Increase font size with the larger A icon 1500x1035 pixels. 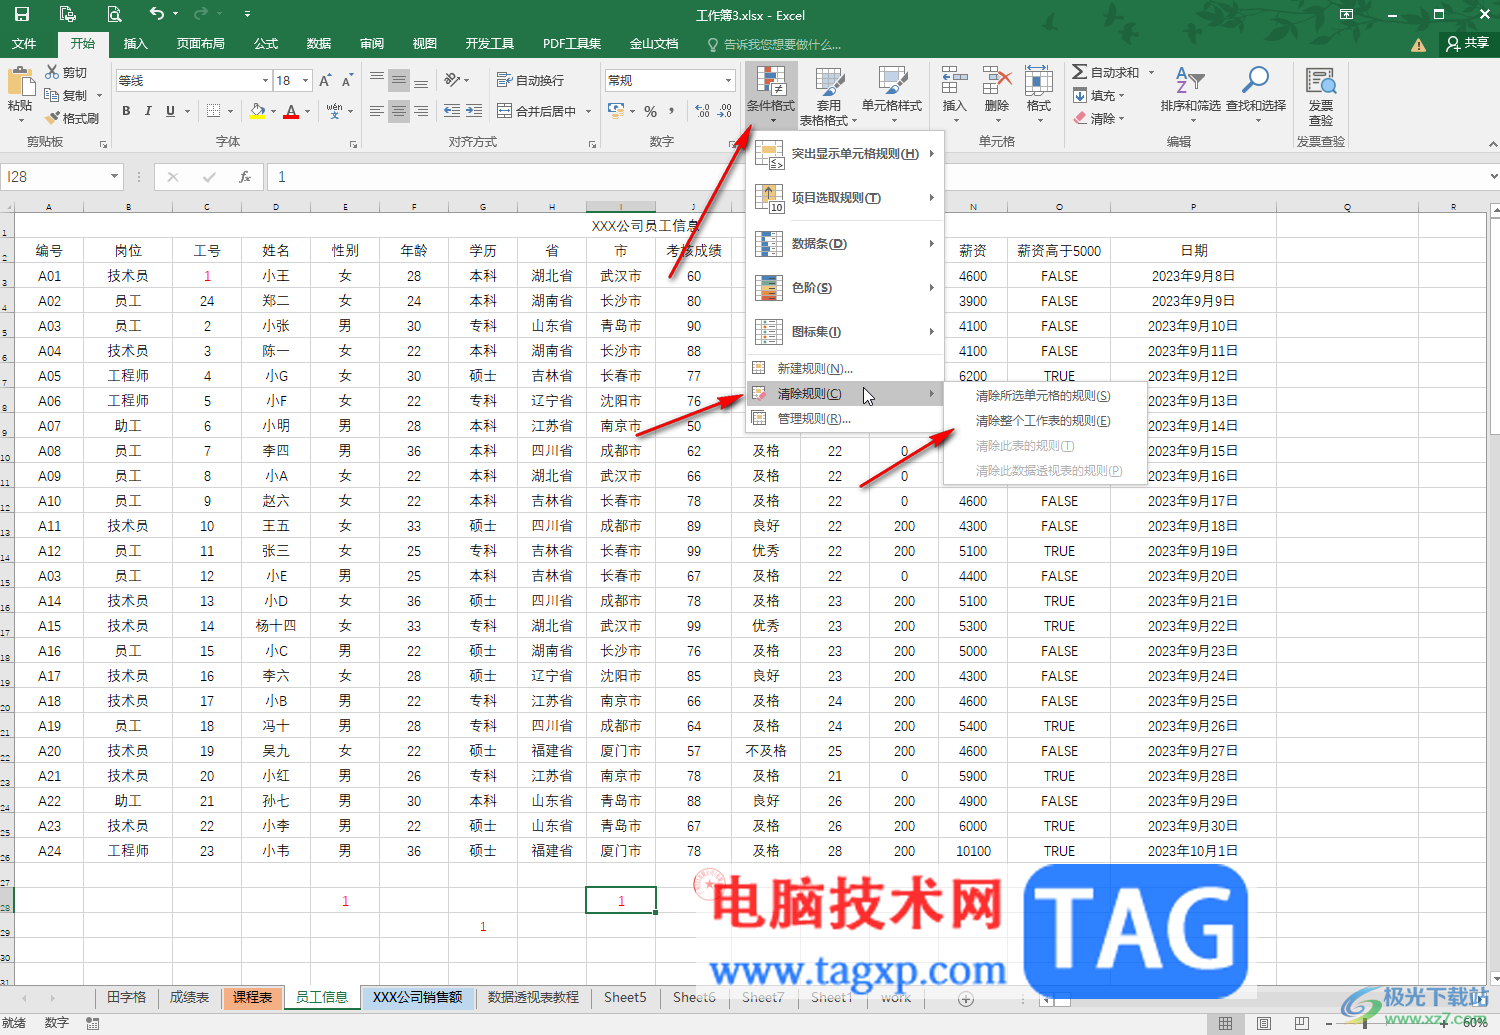pos(325,80)
